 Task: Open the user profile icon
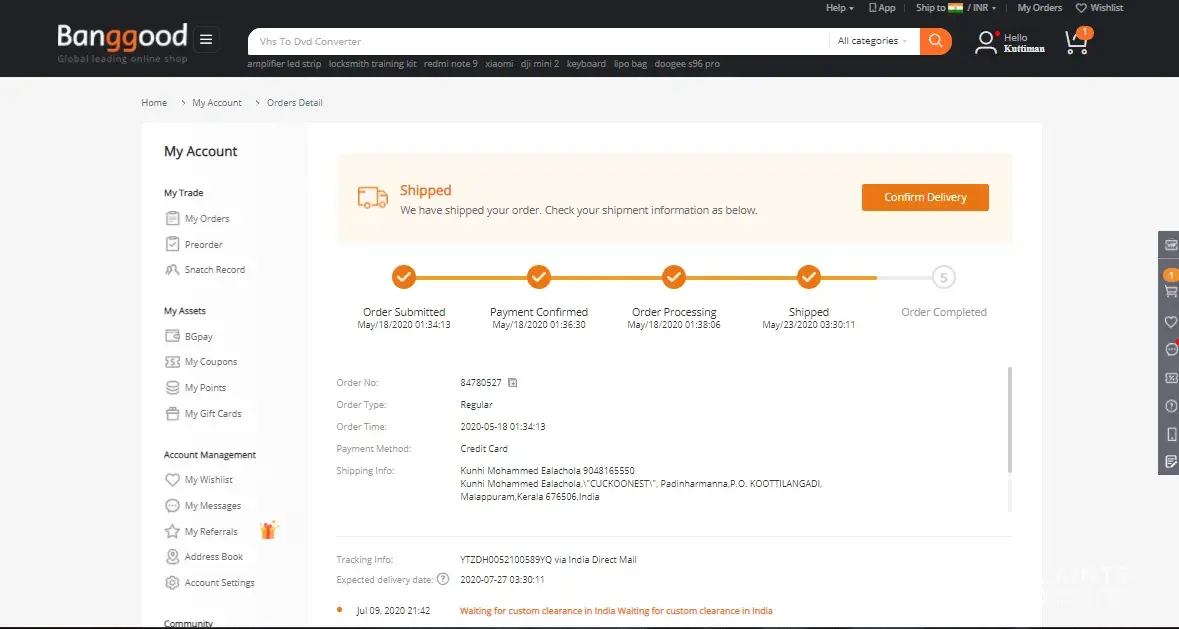tap(986, 42)
